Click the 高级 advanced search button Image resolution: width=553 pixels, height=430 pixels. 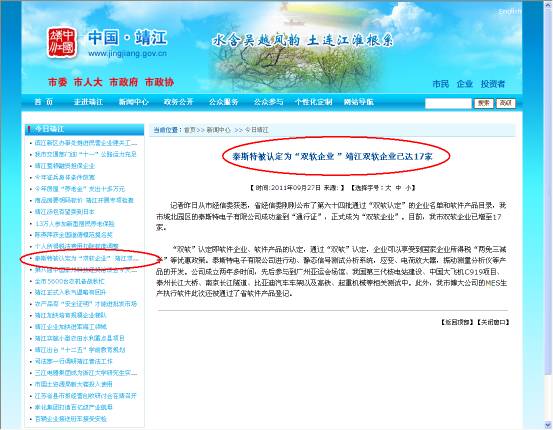point(506,103)
